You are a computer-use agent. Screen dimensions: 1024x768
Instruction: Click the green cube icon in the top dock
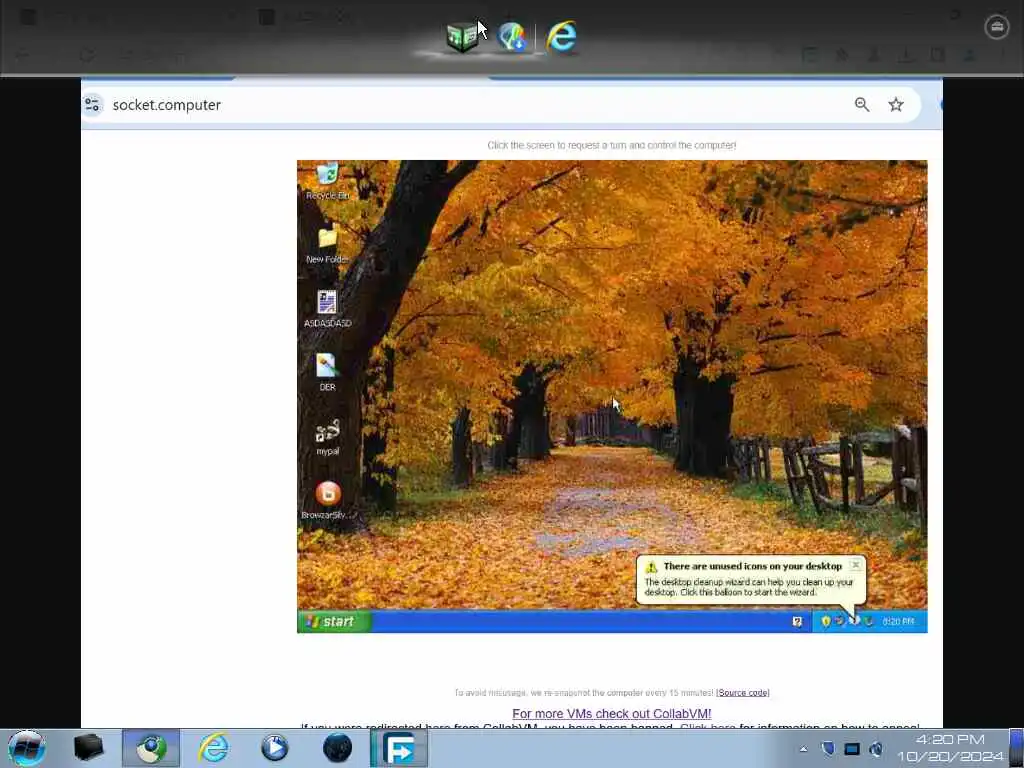click(463, 37)
